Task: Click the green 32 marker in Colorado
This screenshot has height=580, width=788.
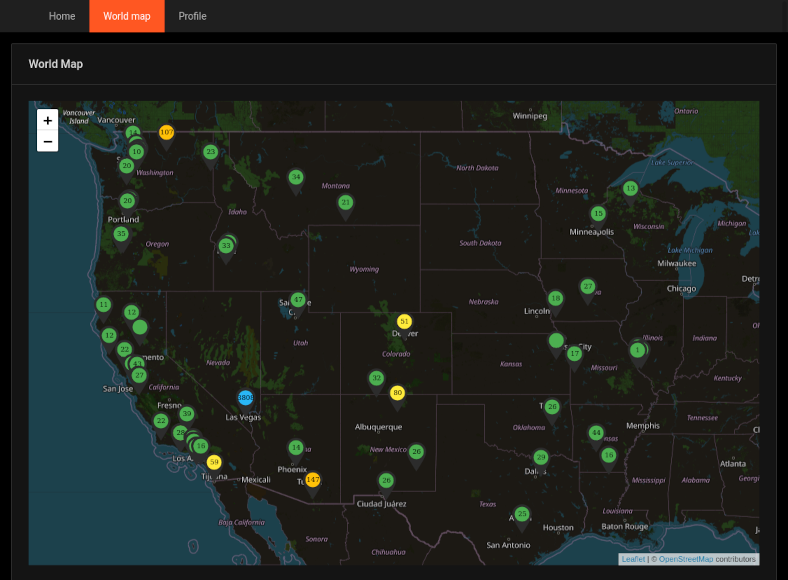Action: pos(376,378)
